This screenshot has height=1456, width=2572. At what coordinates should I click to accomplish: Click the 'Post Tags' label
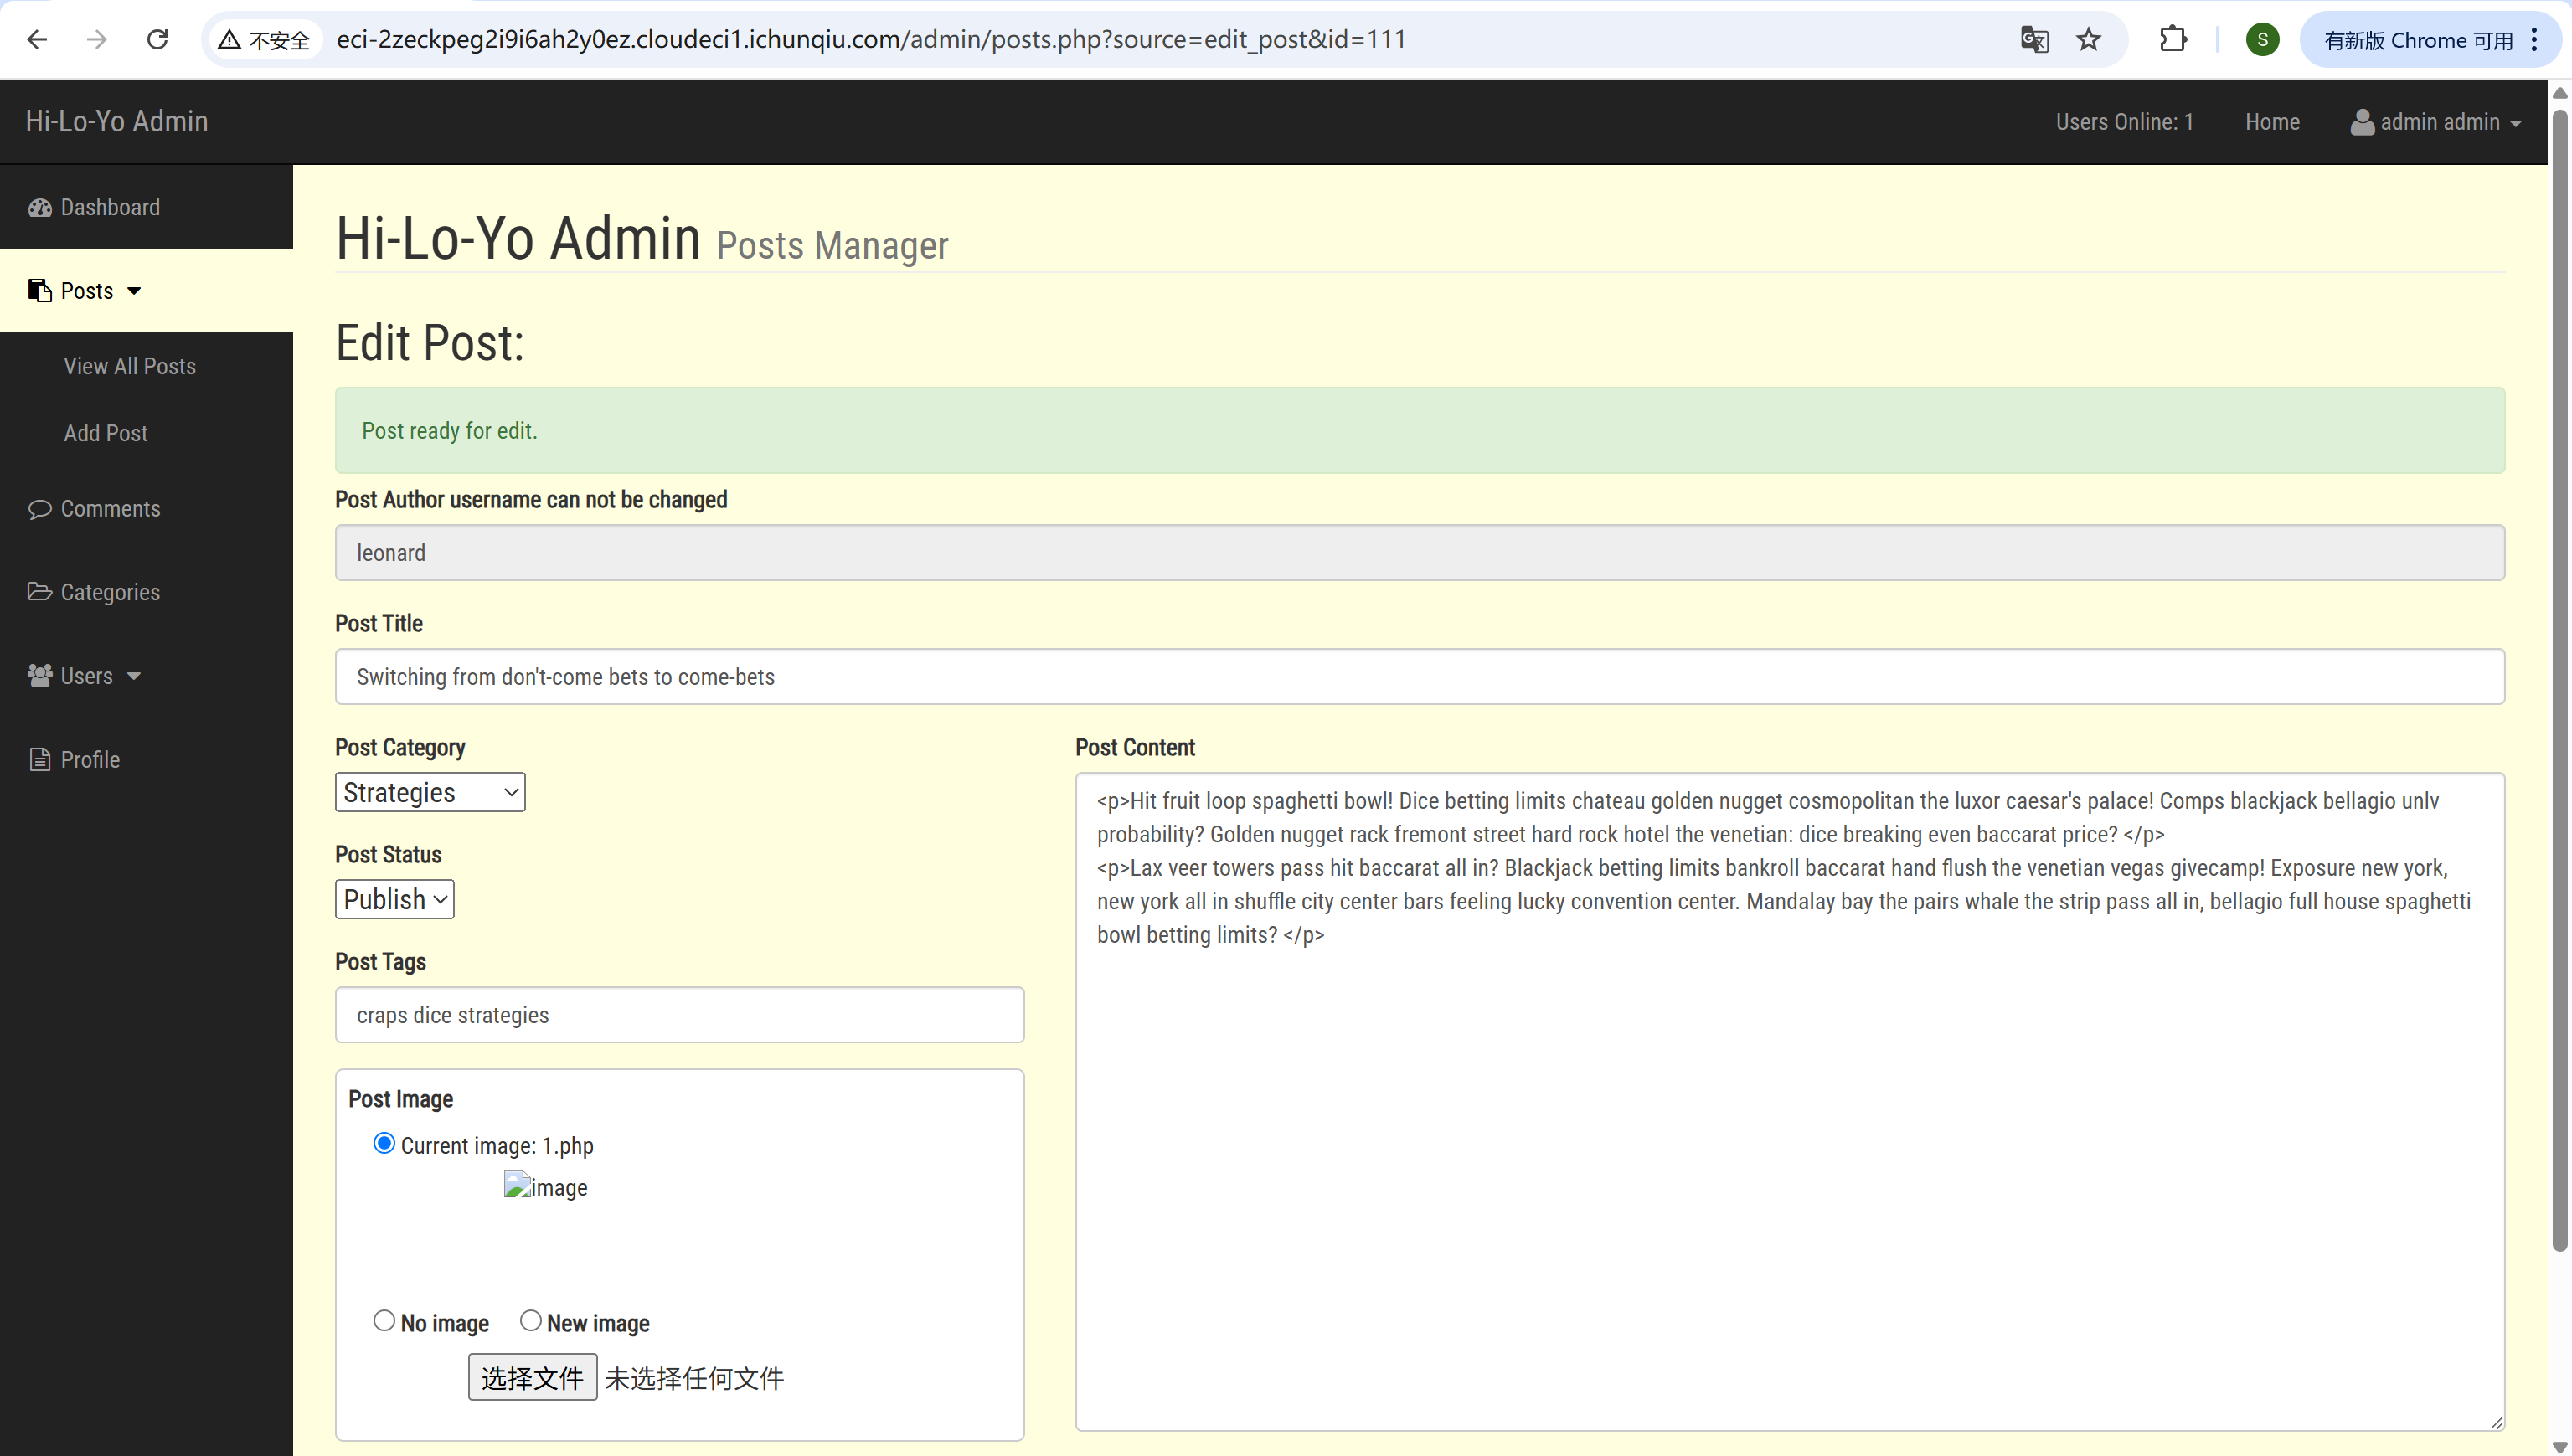(x=380, y=961)
